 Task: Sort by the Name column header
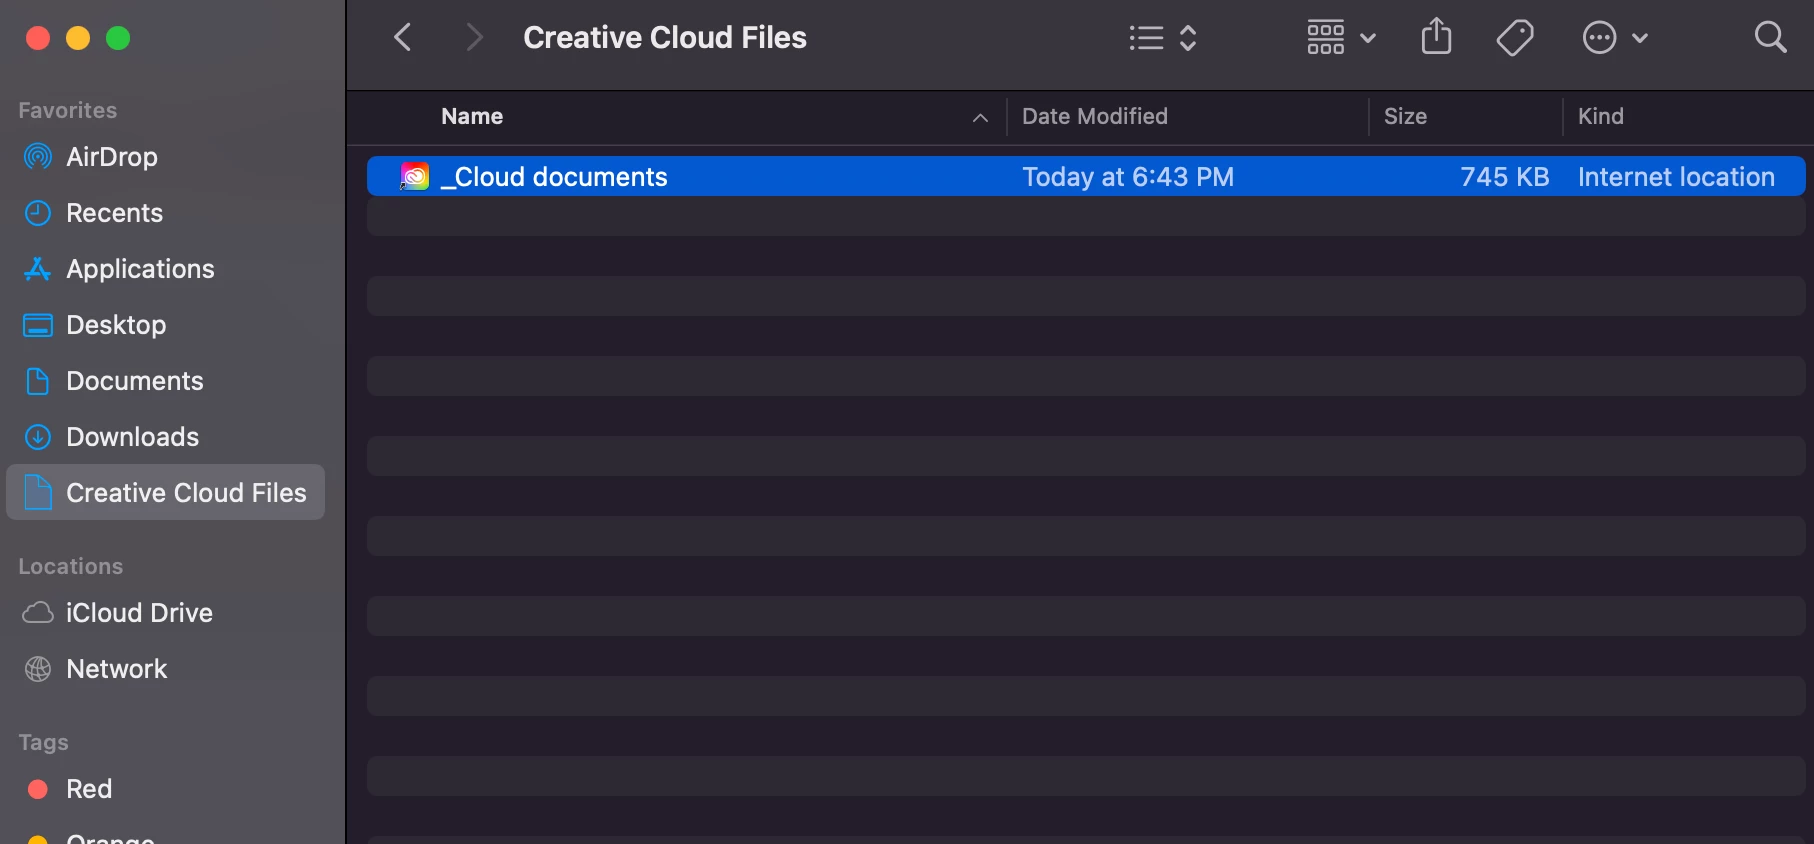[x=472, y=116]
